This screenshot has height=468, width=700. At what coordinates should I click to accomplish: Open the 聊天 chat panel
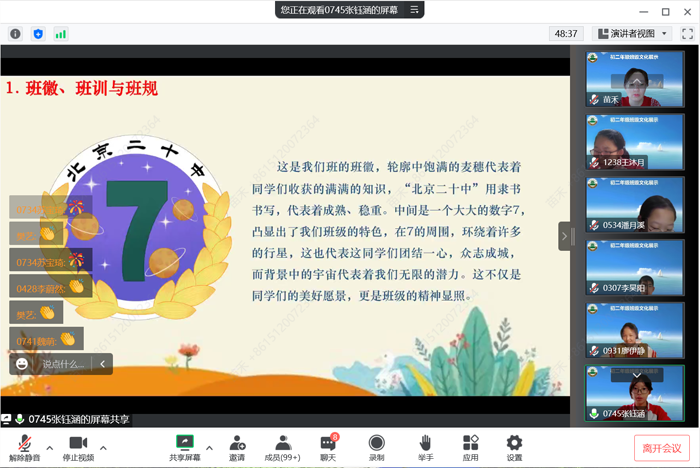328,448
